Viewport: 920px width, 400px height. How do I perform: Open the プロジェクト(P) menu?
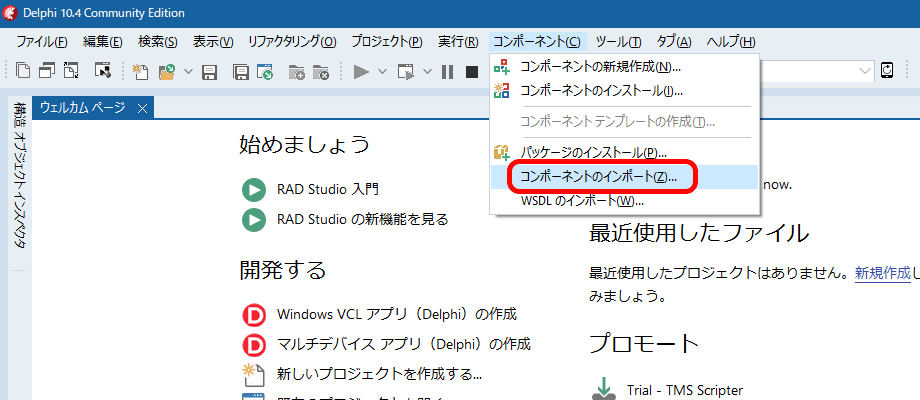pyautogui.click(x=387, y=42)
